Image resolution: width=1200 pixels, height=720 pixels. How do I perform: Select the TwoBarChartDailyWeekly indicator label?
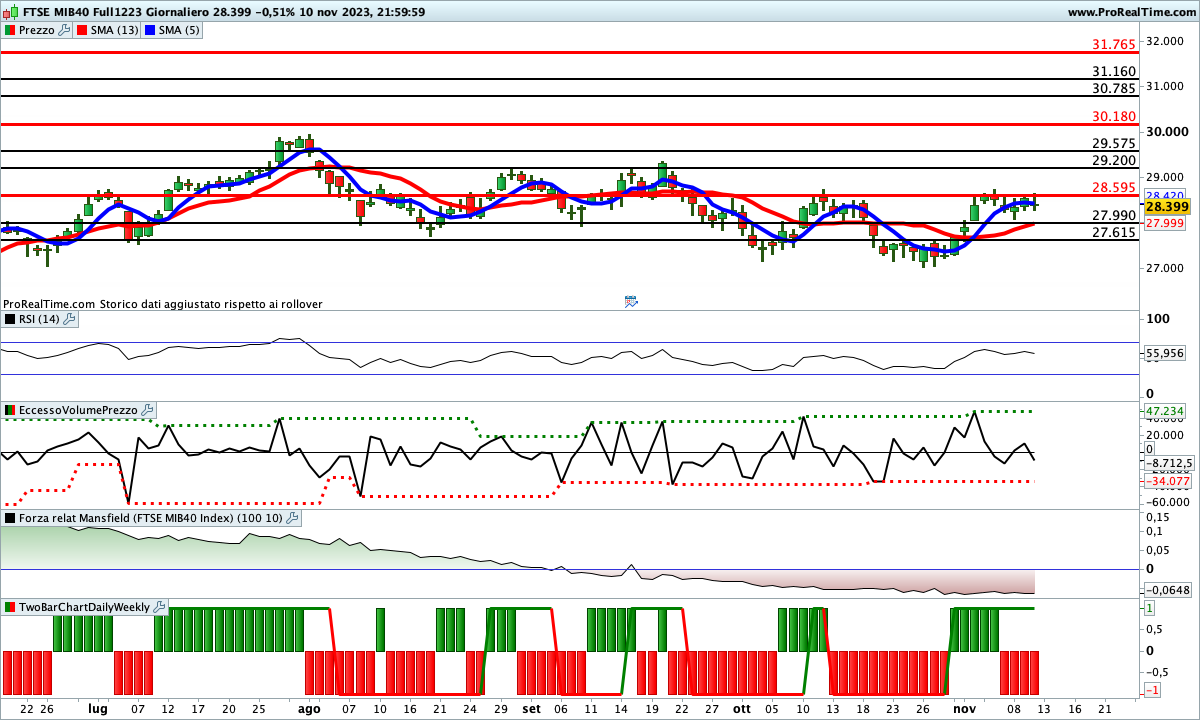tap(85, 607)
